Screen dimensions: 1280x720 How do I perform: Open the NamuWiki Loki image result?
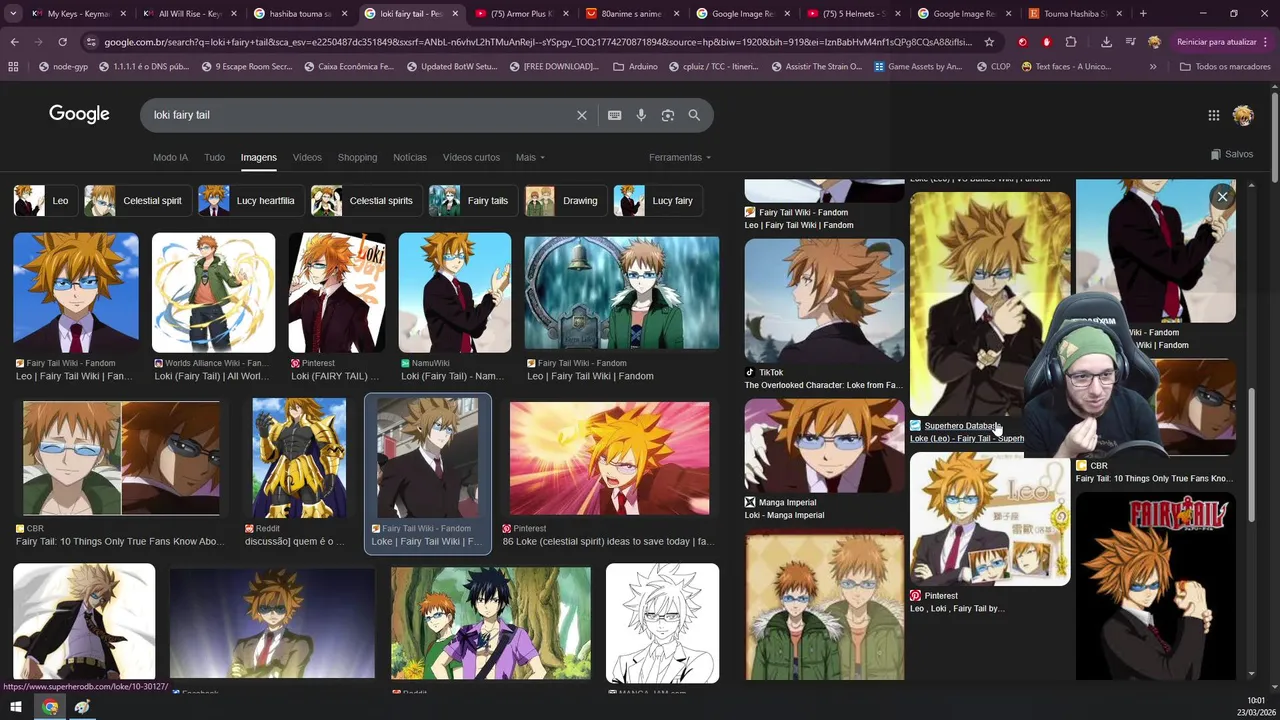tap(455, 292)
